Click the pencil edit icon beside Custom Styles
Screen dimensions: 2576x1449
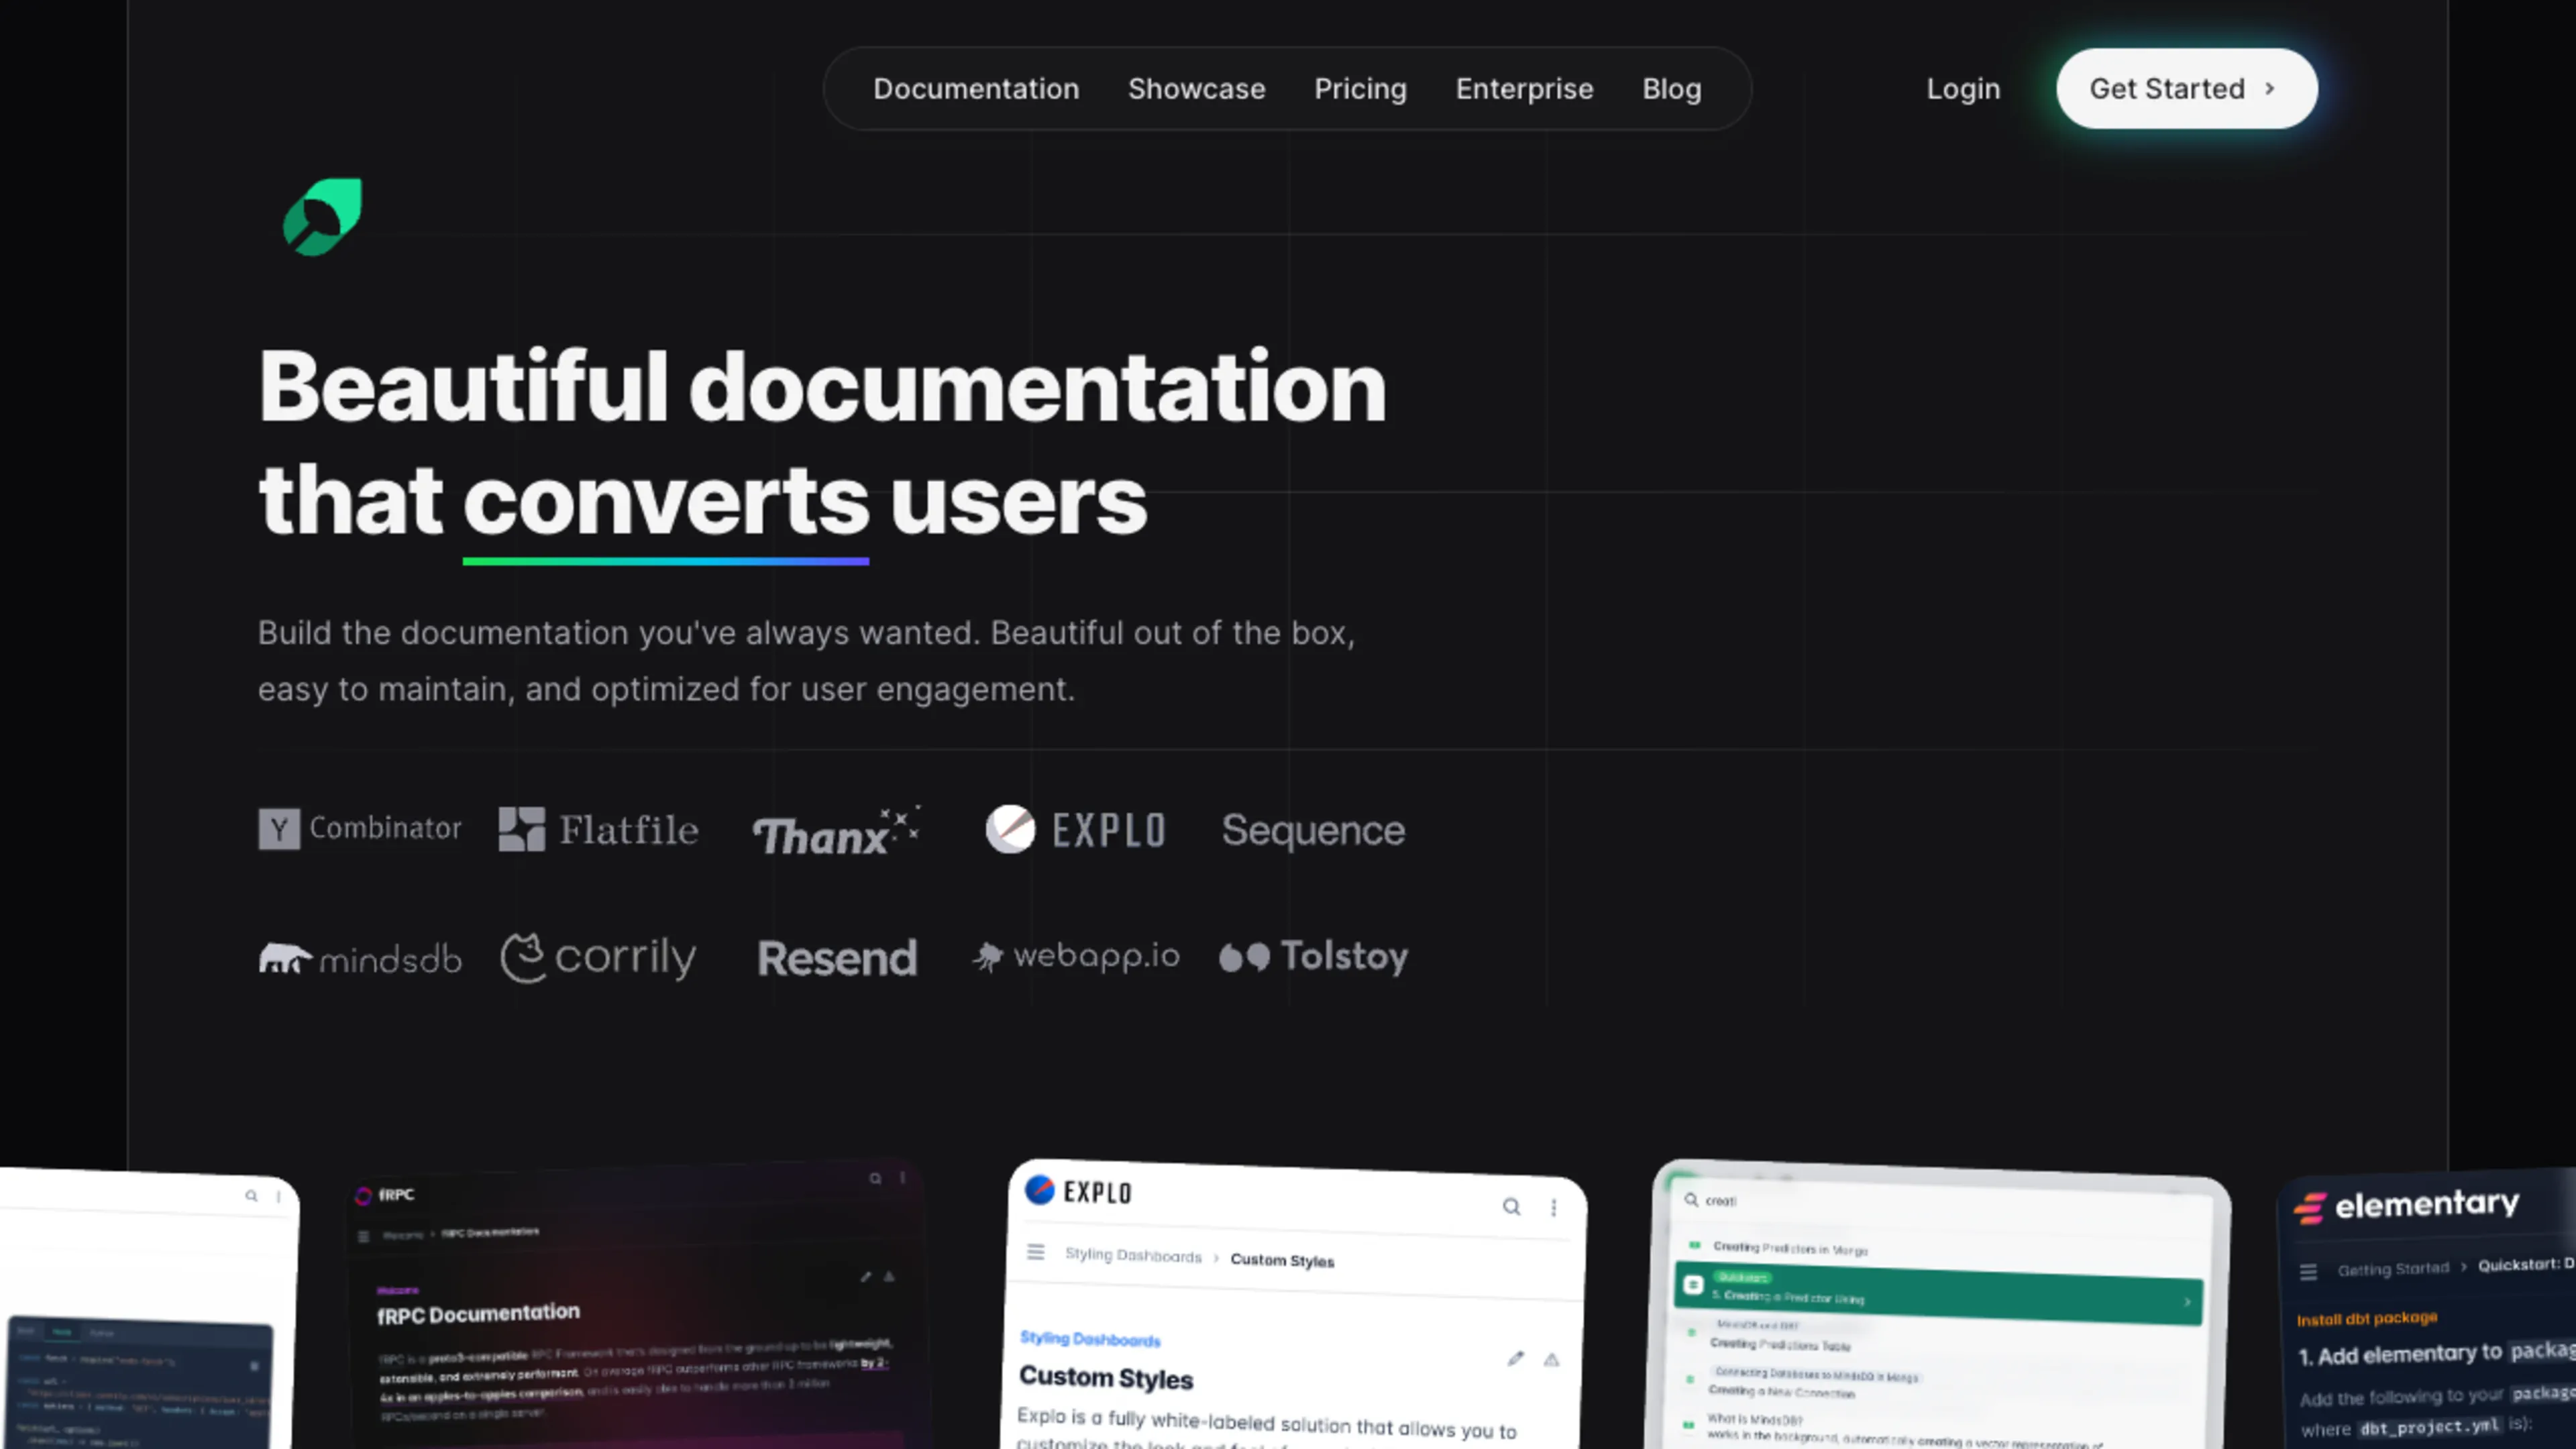[1515, 1358]
